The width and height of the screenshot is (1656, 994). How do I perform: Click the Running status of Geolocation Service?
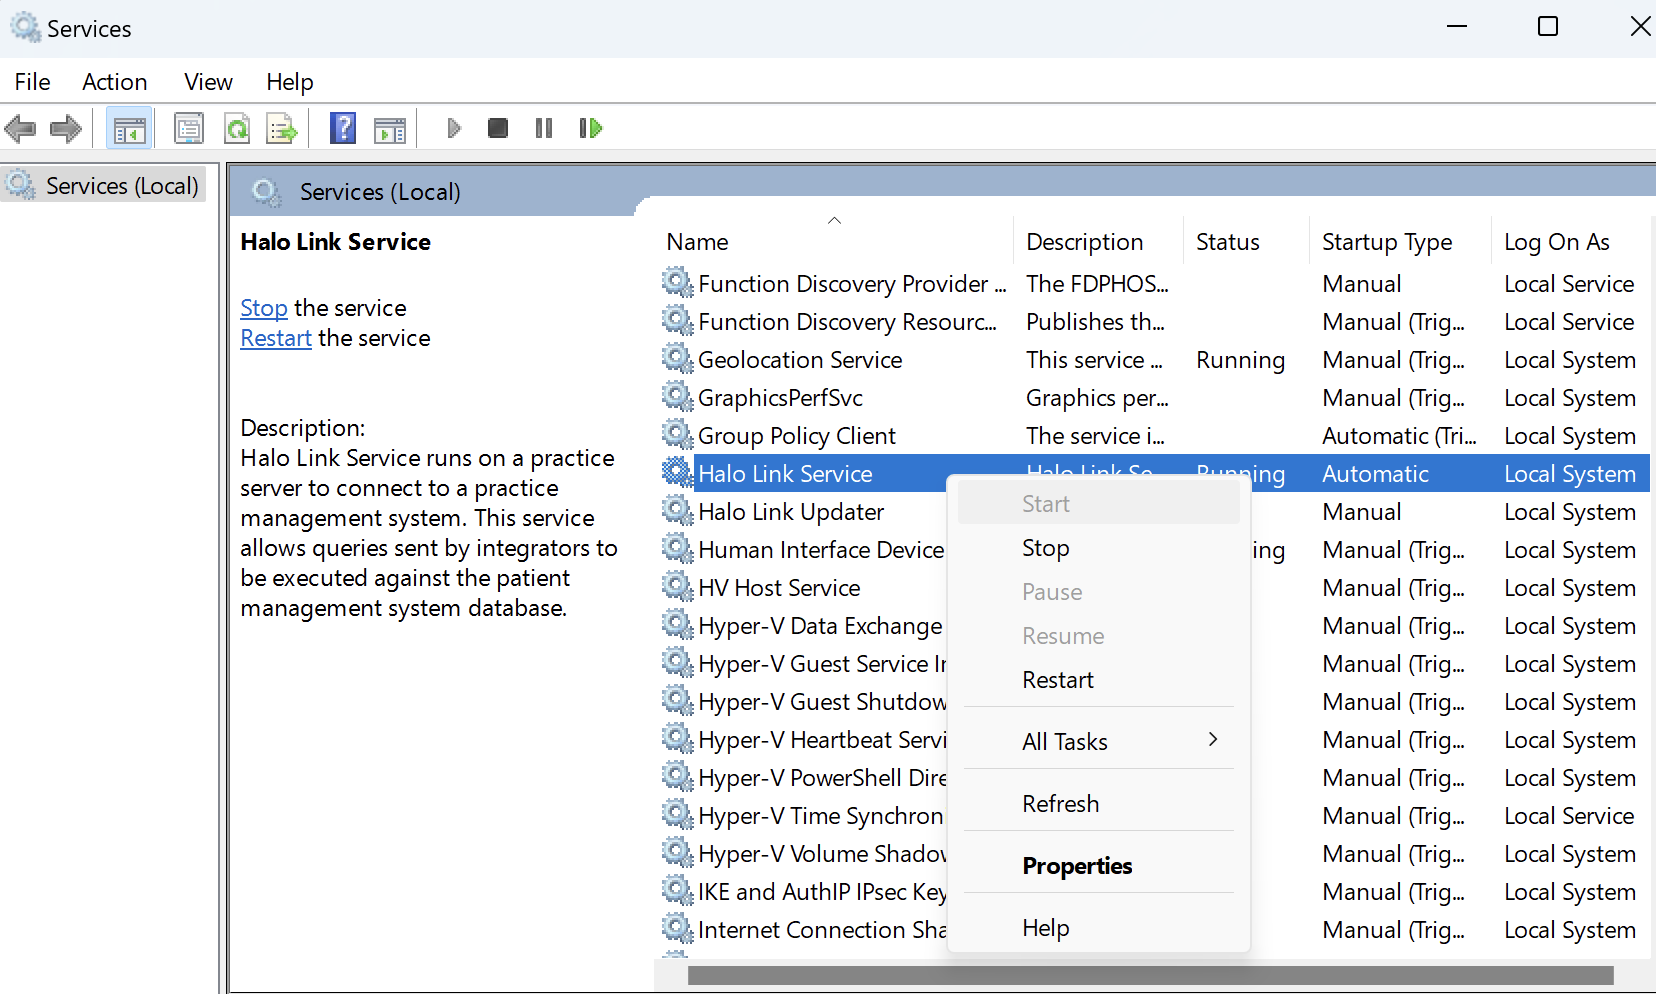pyautogui.click(x=1240, y=360)
